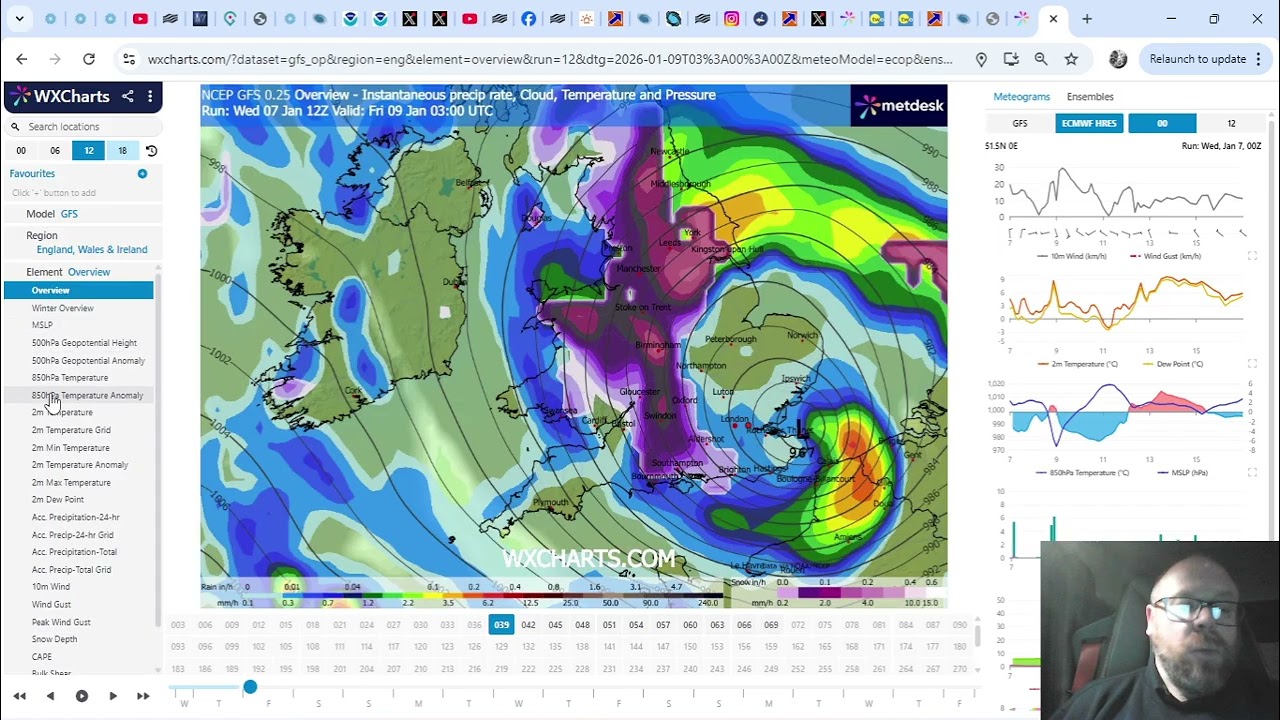The width and height of the screenshot is (1280, 720).
Task: Select Acc. Precipitation-24-hr element
Action: (76, 517)
